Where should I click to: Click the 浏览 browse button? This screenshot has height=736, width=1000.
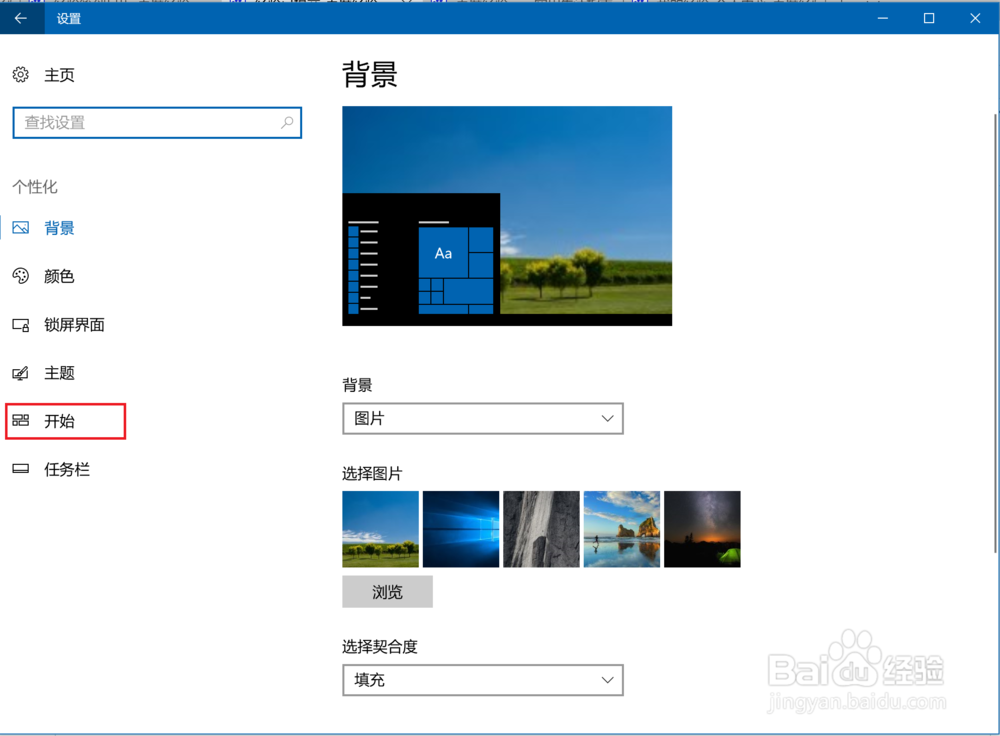point(387,591)
